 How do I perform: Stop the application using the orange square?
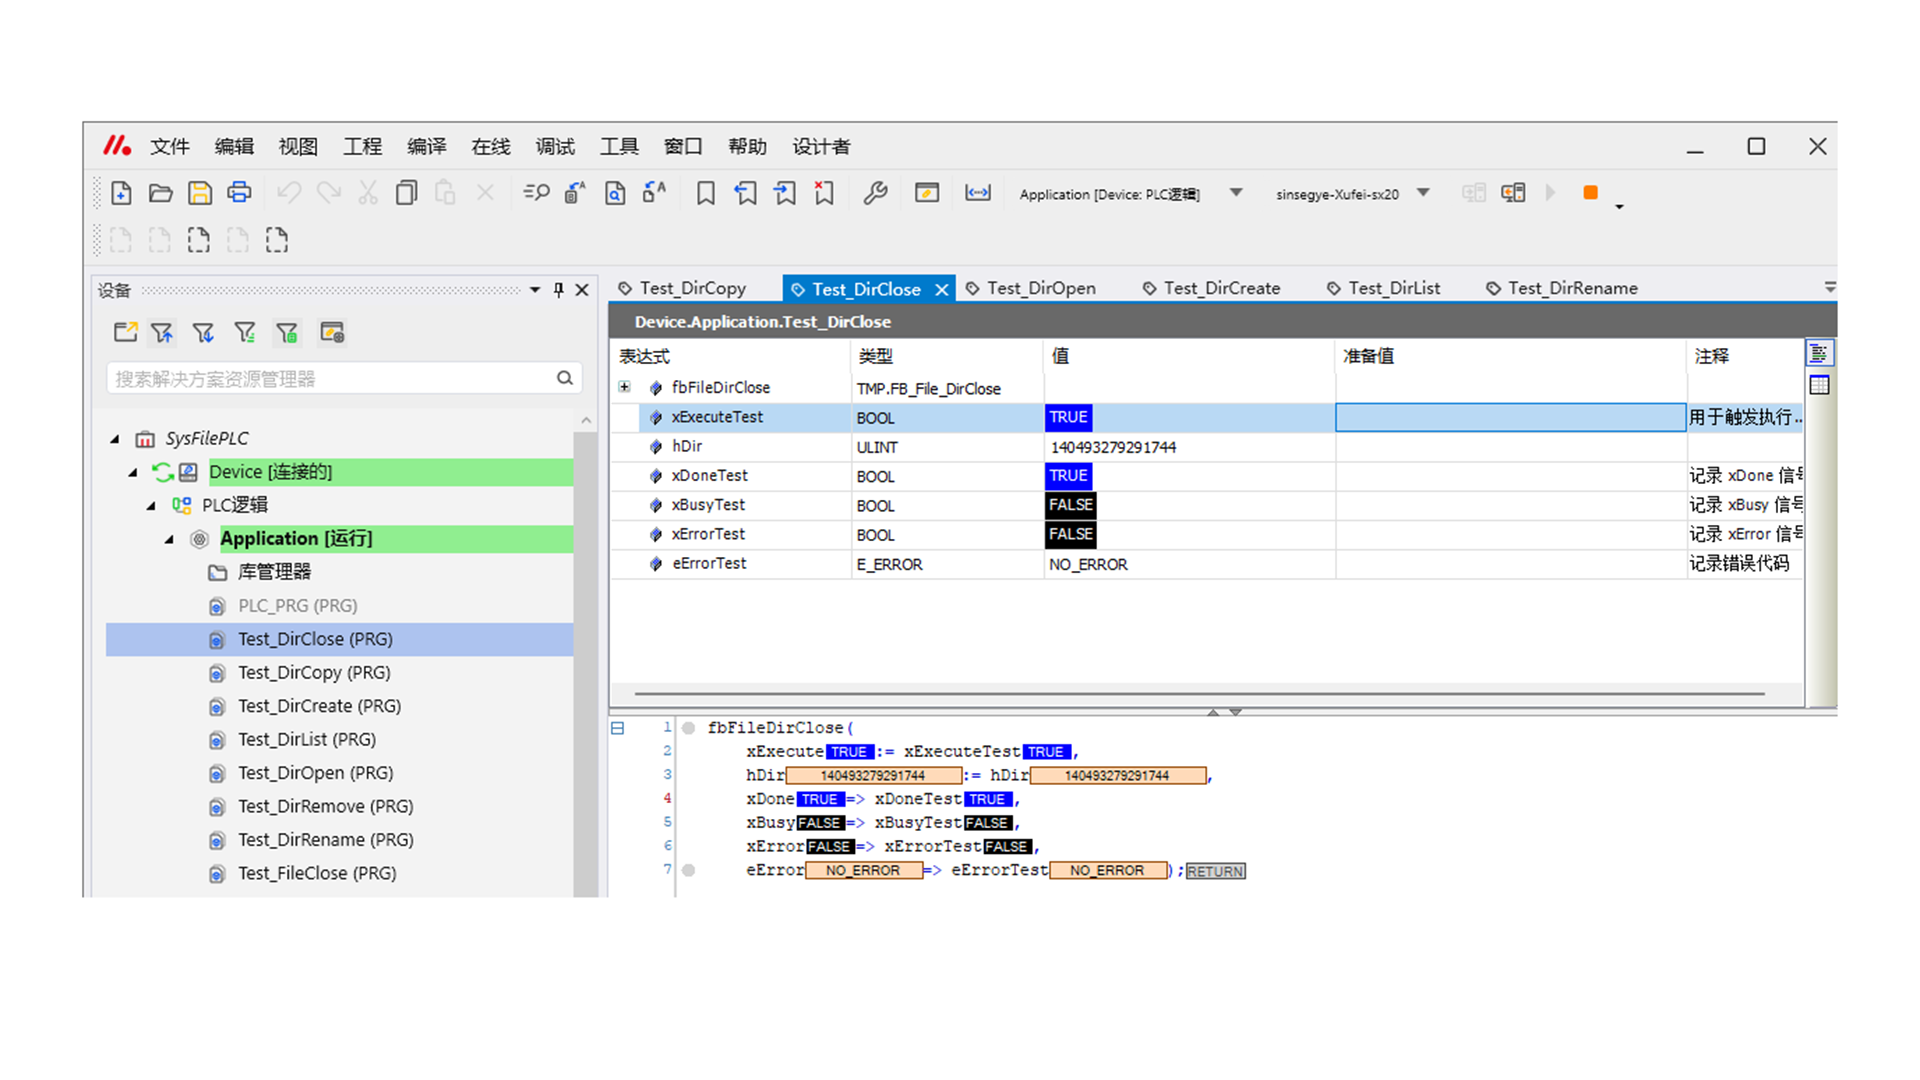point(1590,192)
